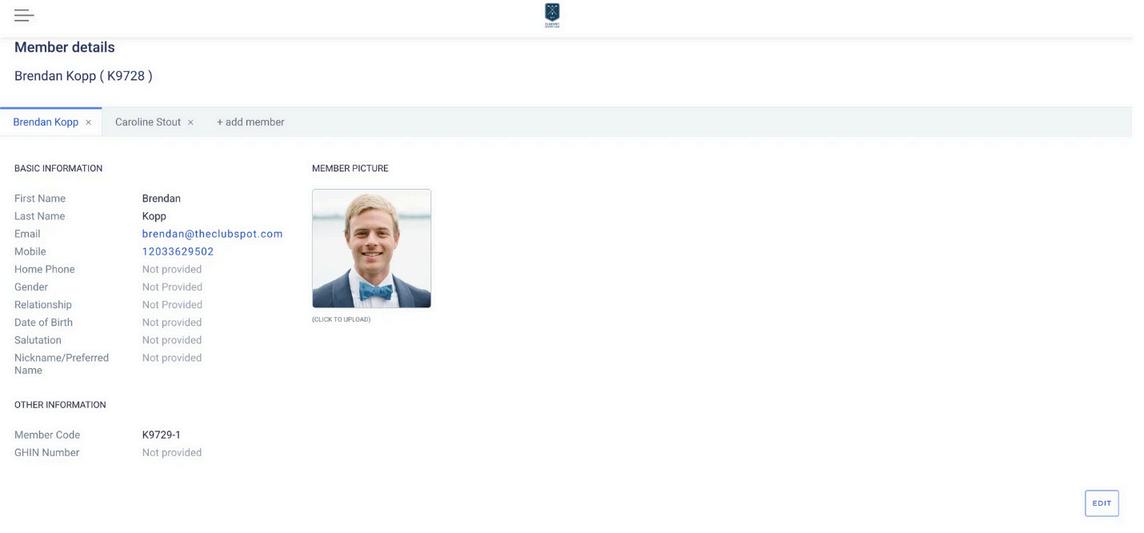Click the GHIN Number Not provided value
This screenshot has width=1144, height=533.
(x=172, y=453)
